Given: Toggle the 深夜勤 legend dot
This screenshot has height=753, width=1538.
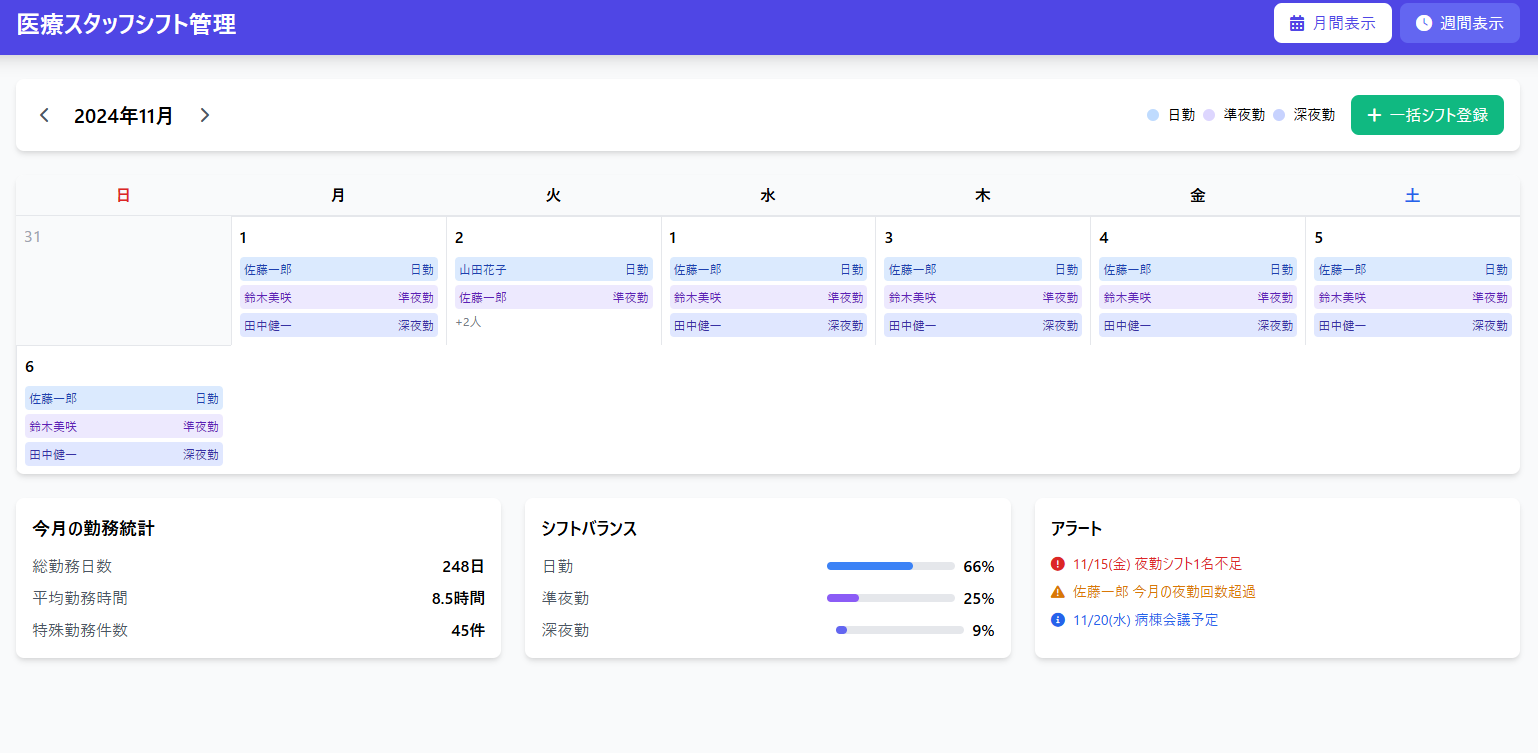Looking at the screenshot, I should tap(1279, 115).
